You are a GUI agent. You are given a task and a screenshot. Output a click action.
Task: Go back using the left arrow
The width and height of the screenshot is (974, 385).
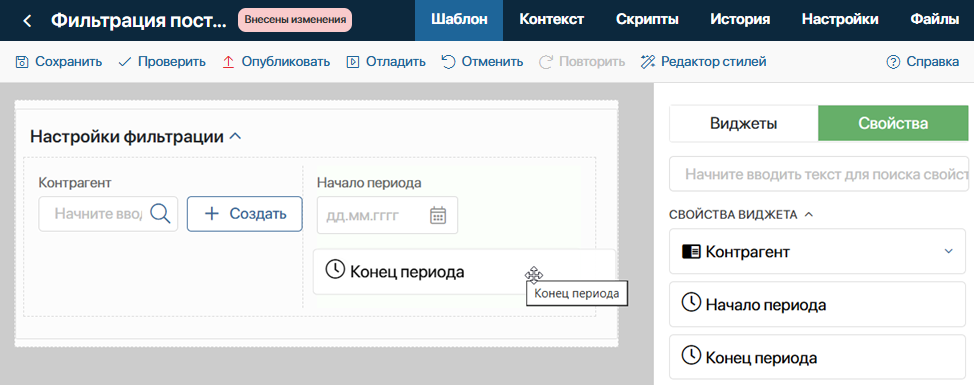click(x=27, y=20)
